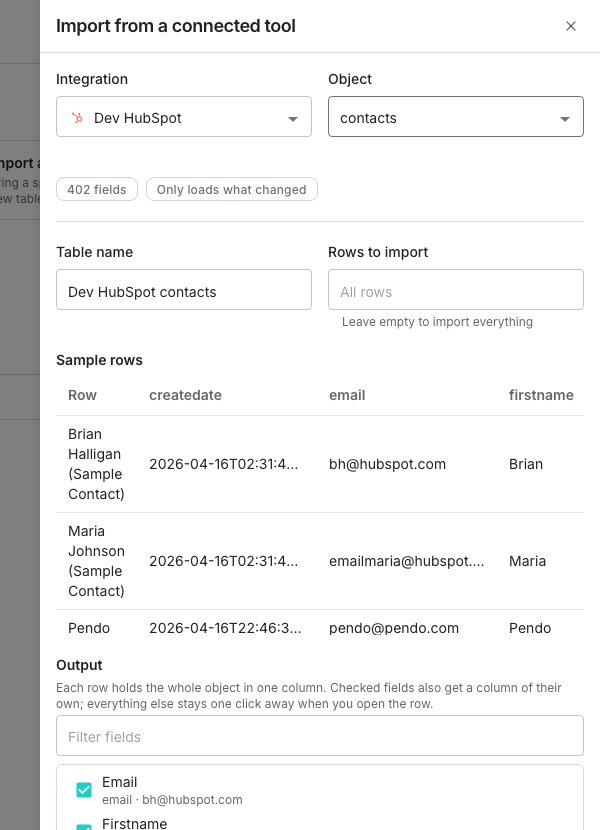
Task: Click the Leave empty to import everything hint
Action: point(437,322)
